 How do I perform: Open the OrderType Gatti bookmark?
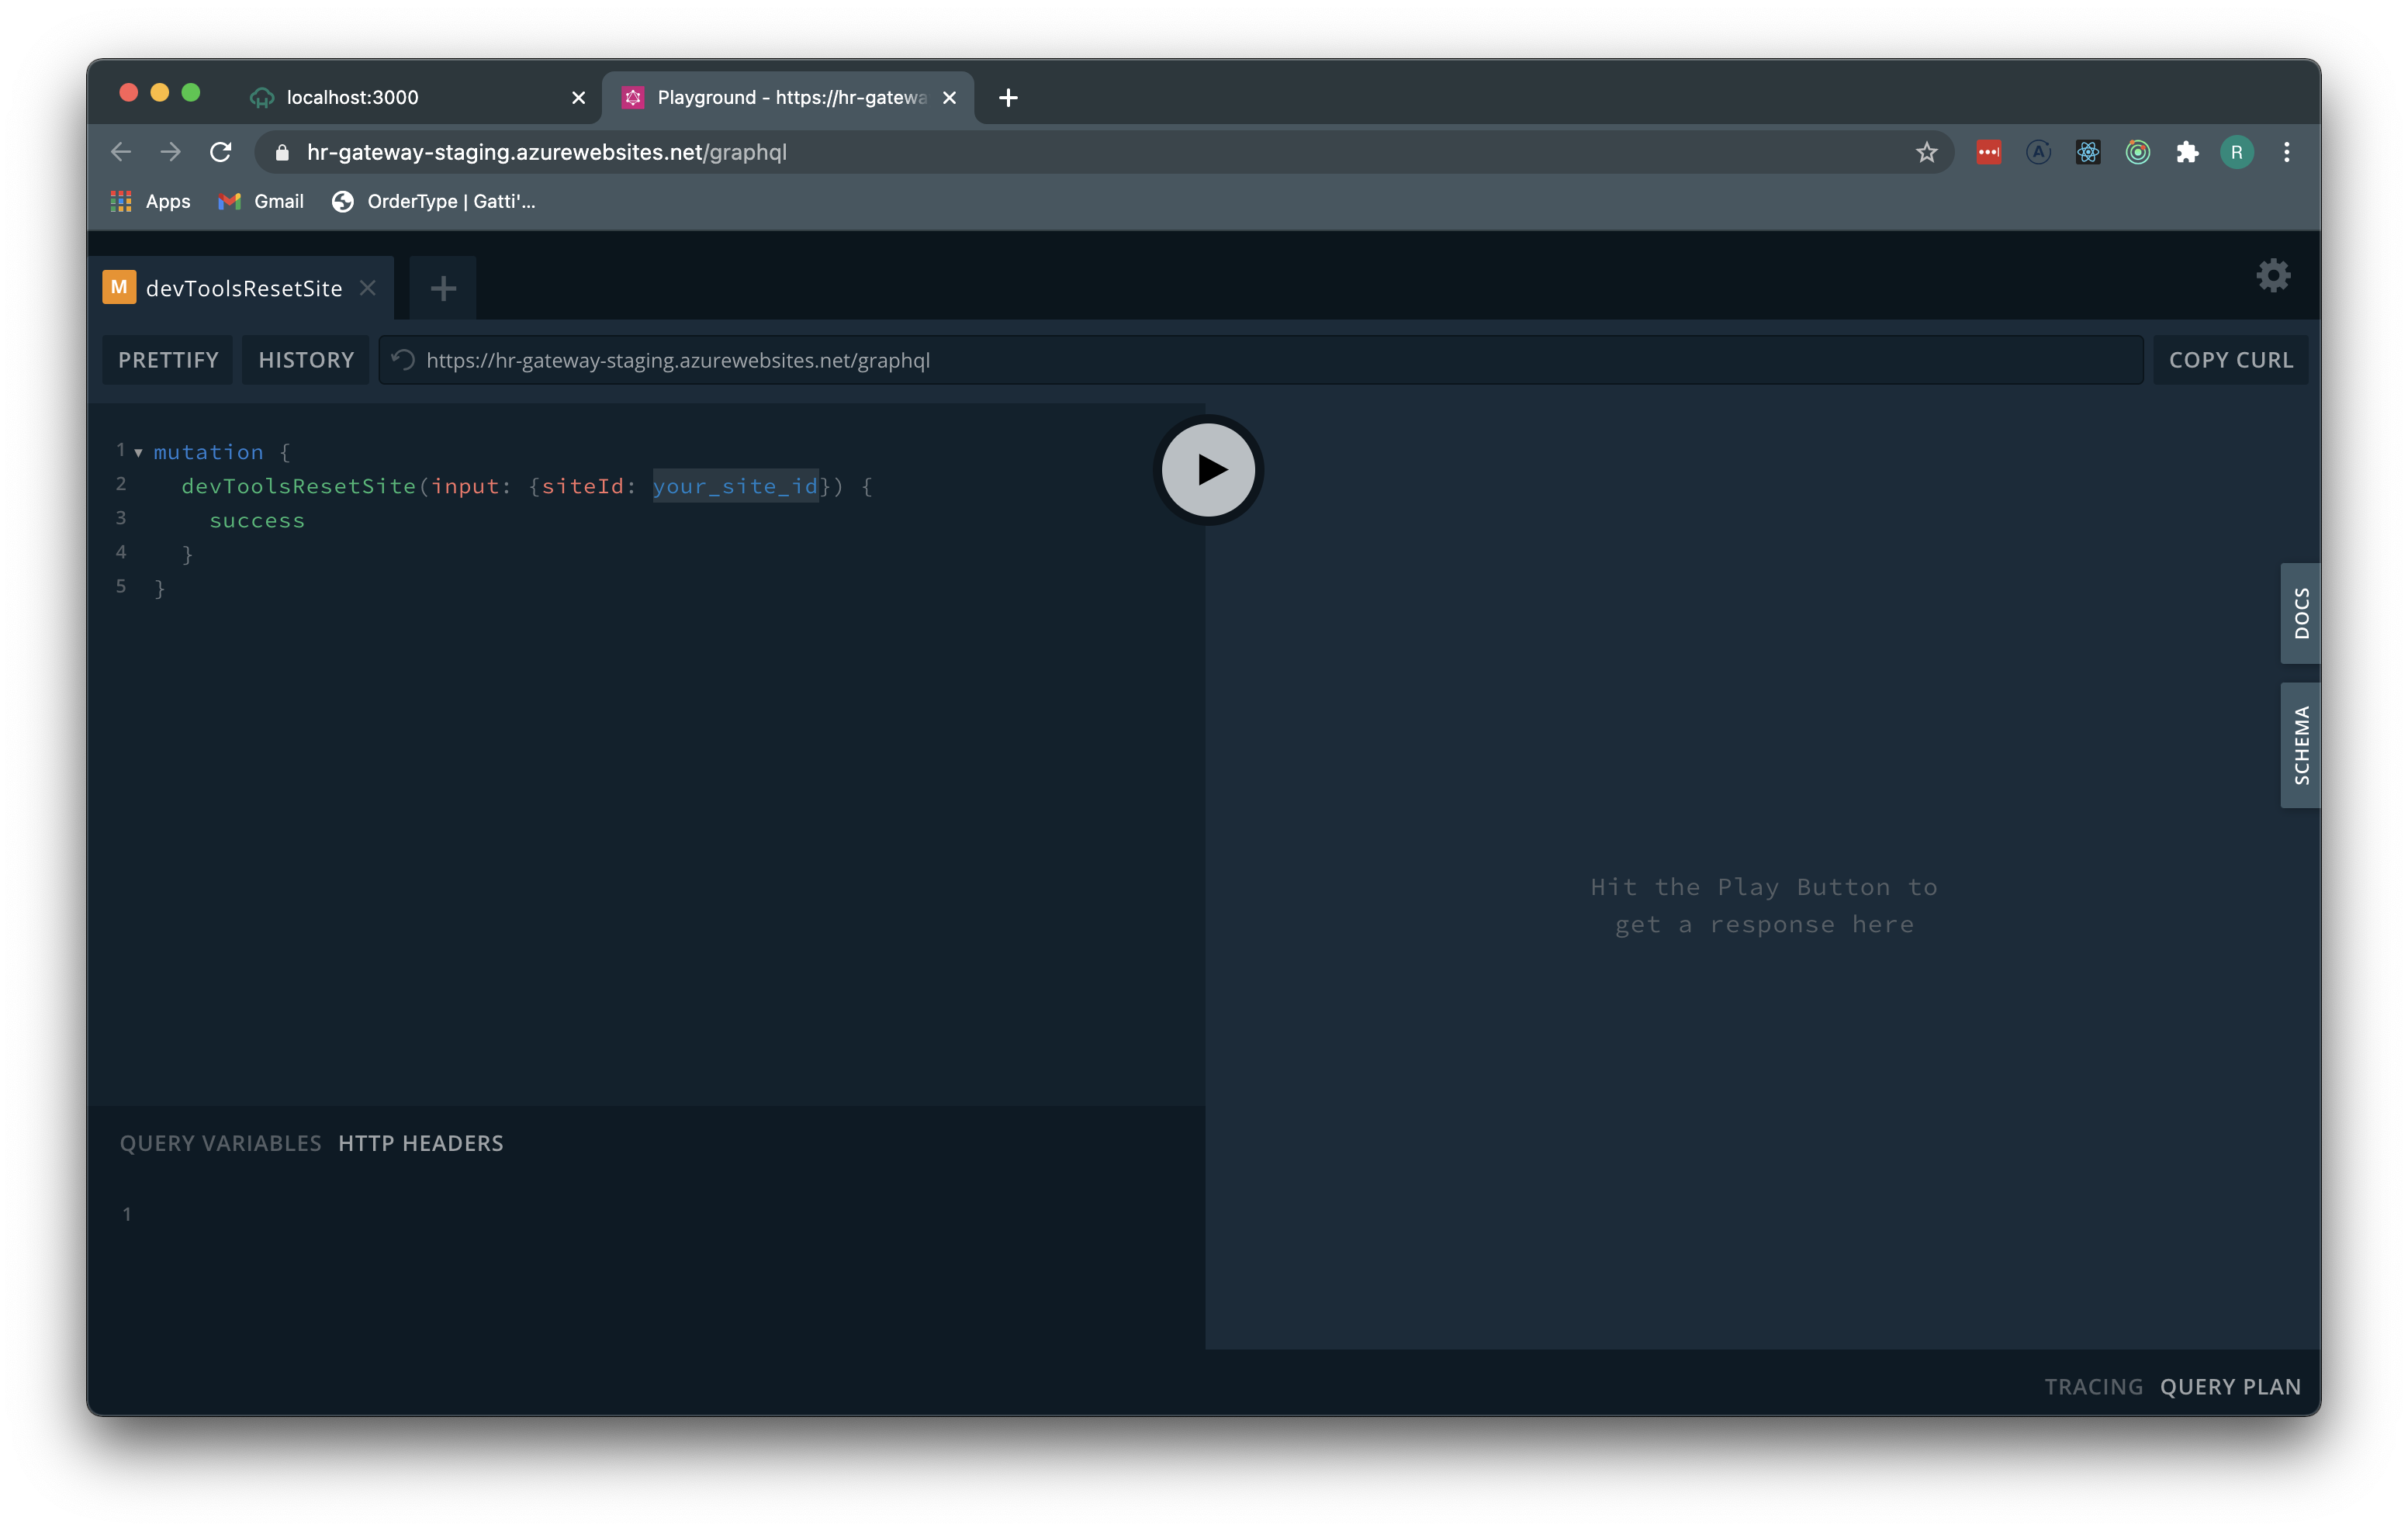pos(433,201)
